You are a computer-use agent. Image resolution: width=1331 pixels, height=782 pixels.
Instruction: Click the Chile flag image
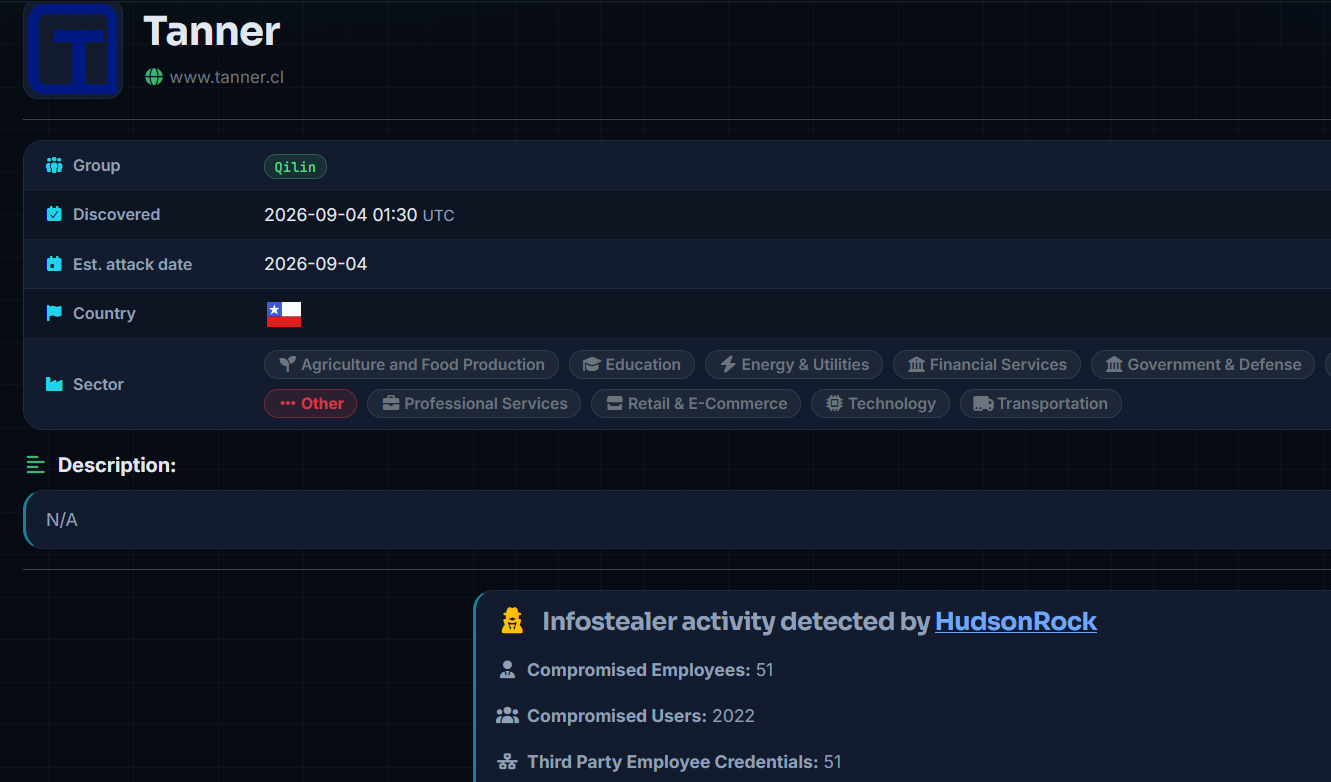pos(284,314)
